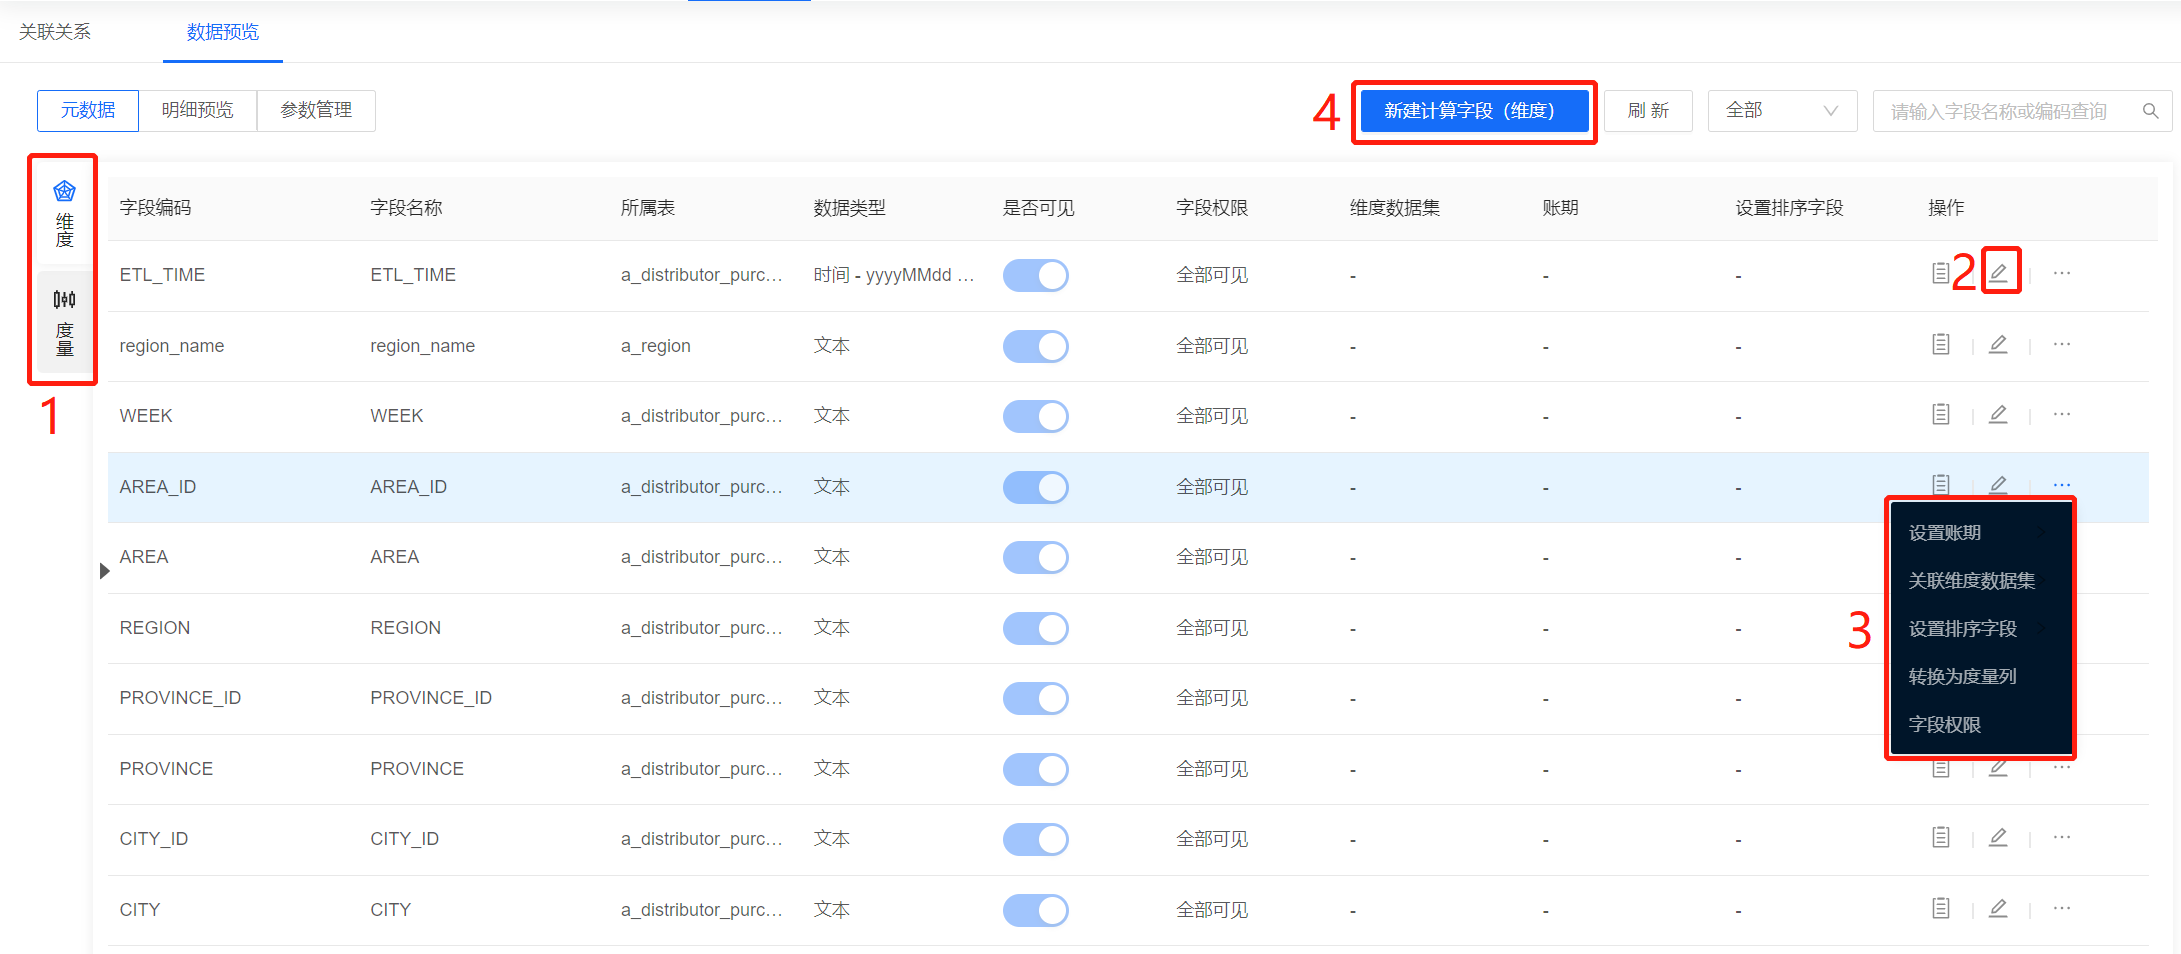The image size is (2181, 954).
Task: Toggle visibility switch for WEEK
Action: (1036, 416)
